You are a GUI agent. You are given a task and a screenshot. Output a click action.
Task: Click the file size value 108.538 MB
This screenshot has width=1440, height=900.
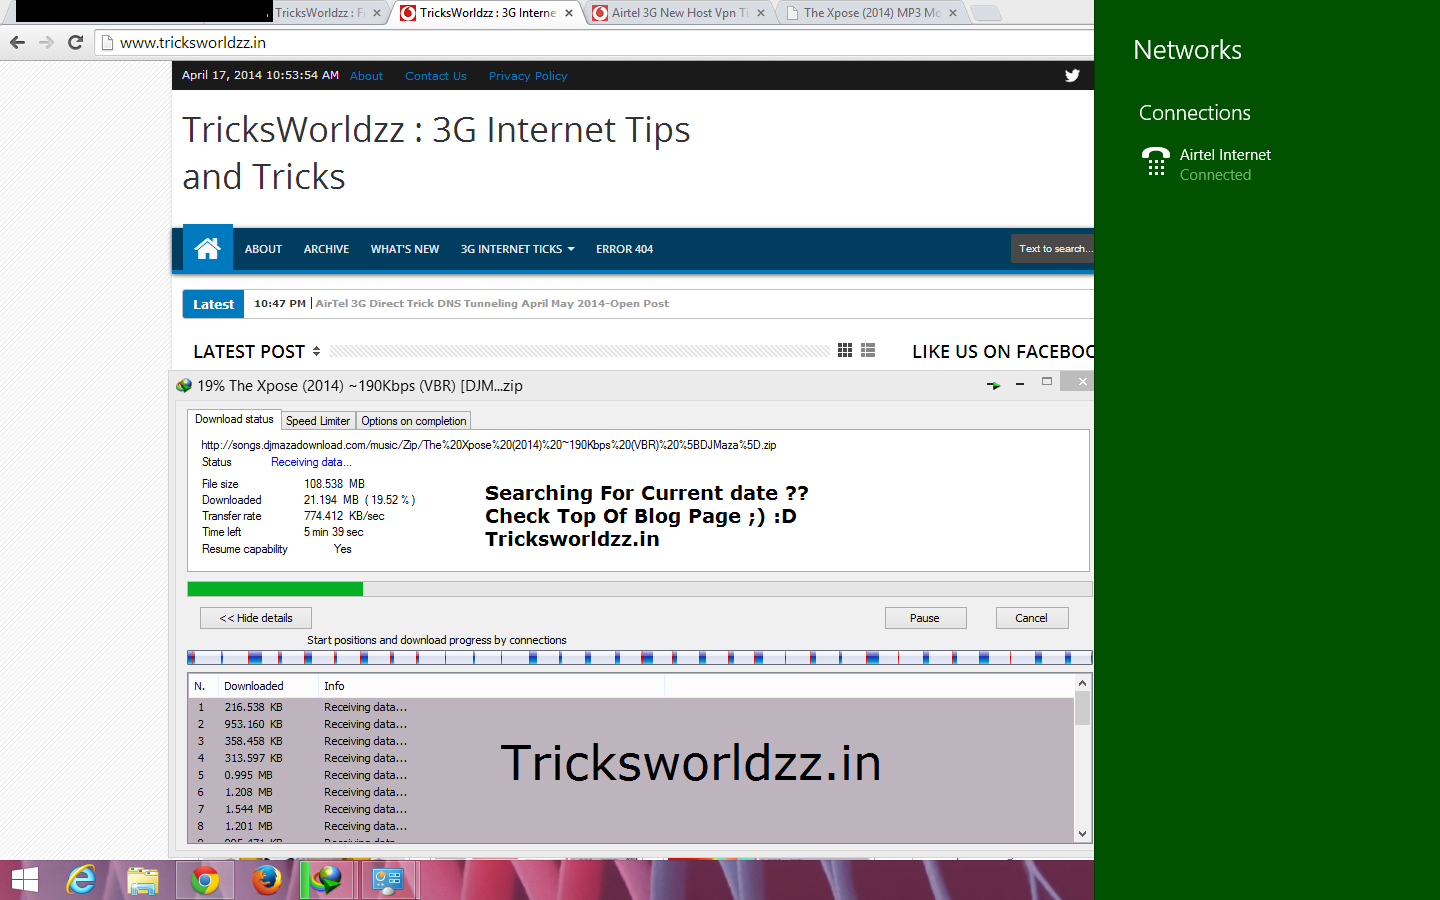334,484
